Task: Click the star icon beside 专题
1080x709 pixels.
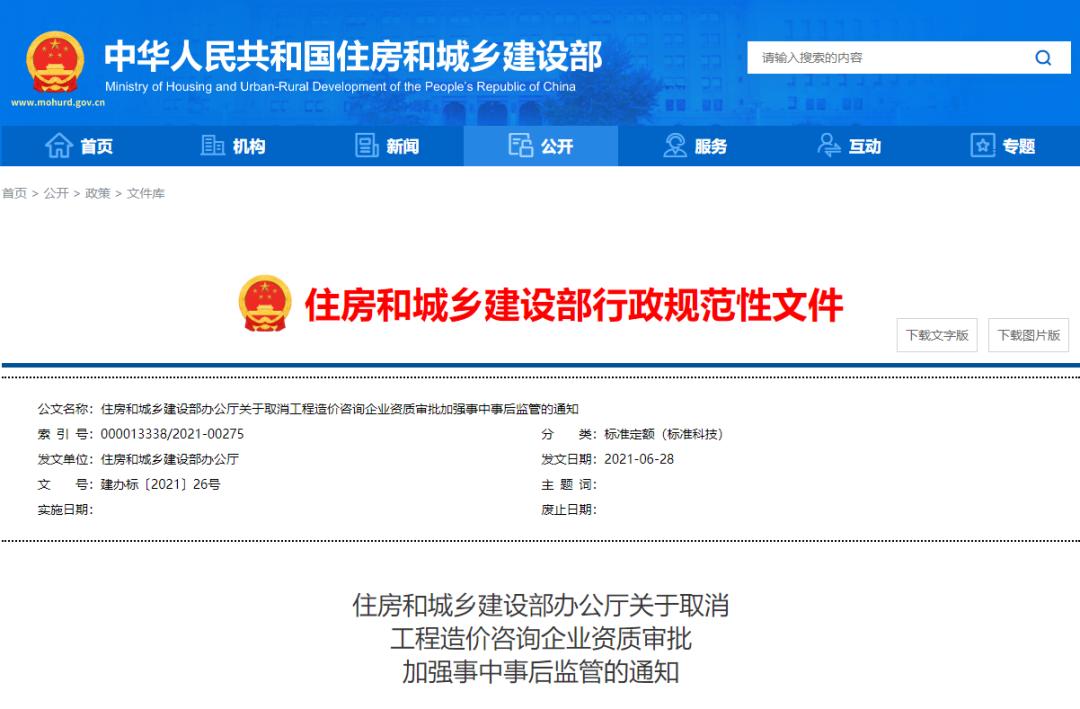Action: 981,146
